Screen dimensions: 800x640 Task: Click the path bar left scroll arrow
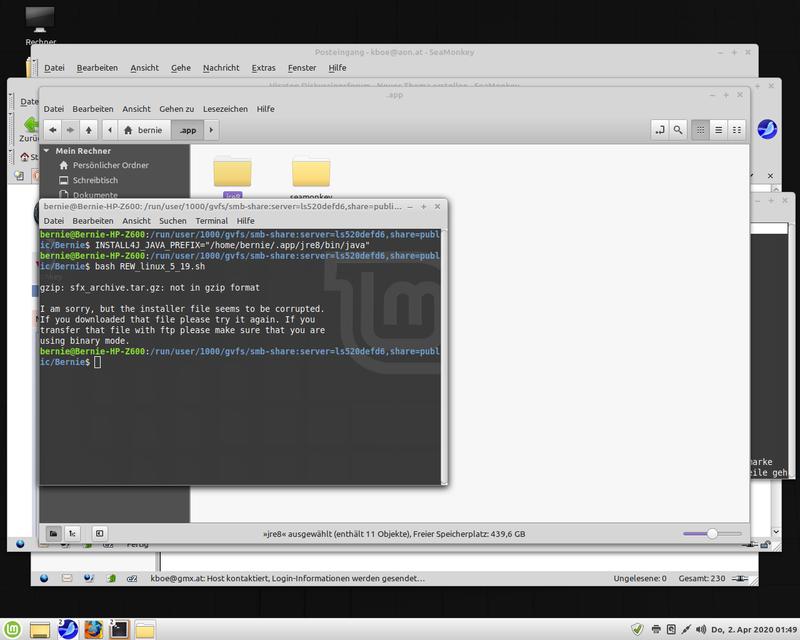click(x=108, y=130)
